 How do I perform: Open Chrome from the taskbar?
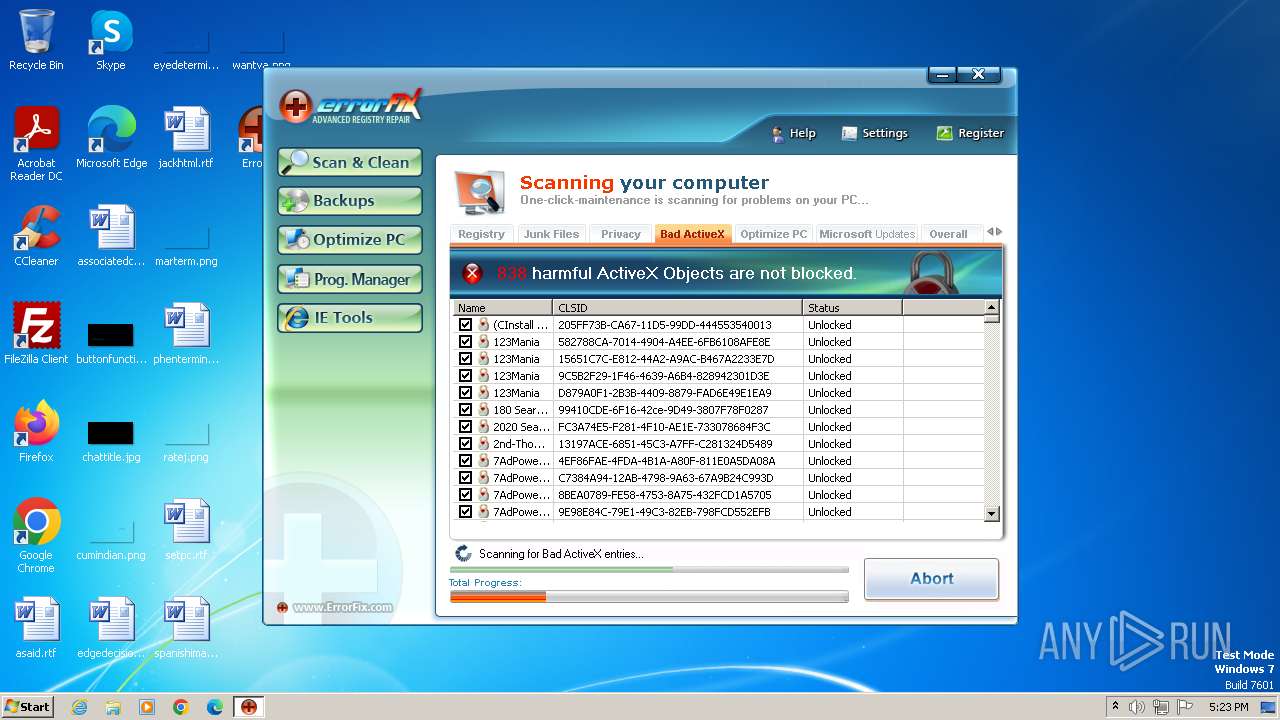181,707
